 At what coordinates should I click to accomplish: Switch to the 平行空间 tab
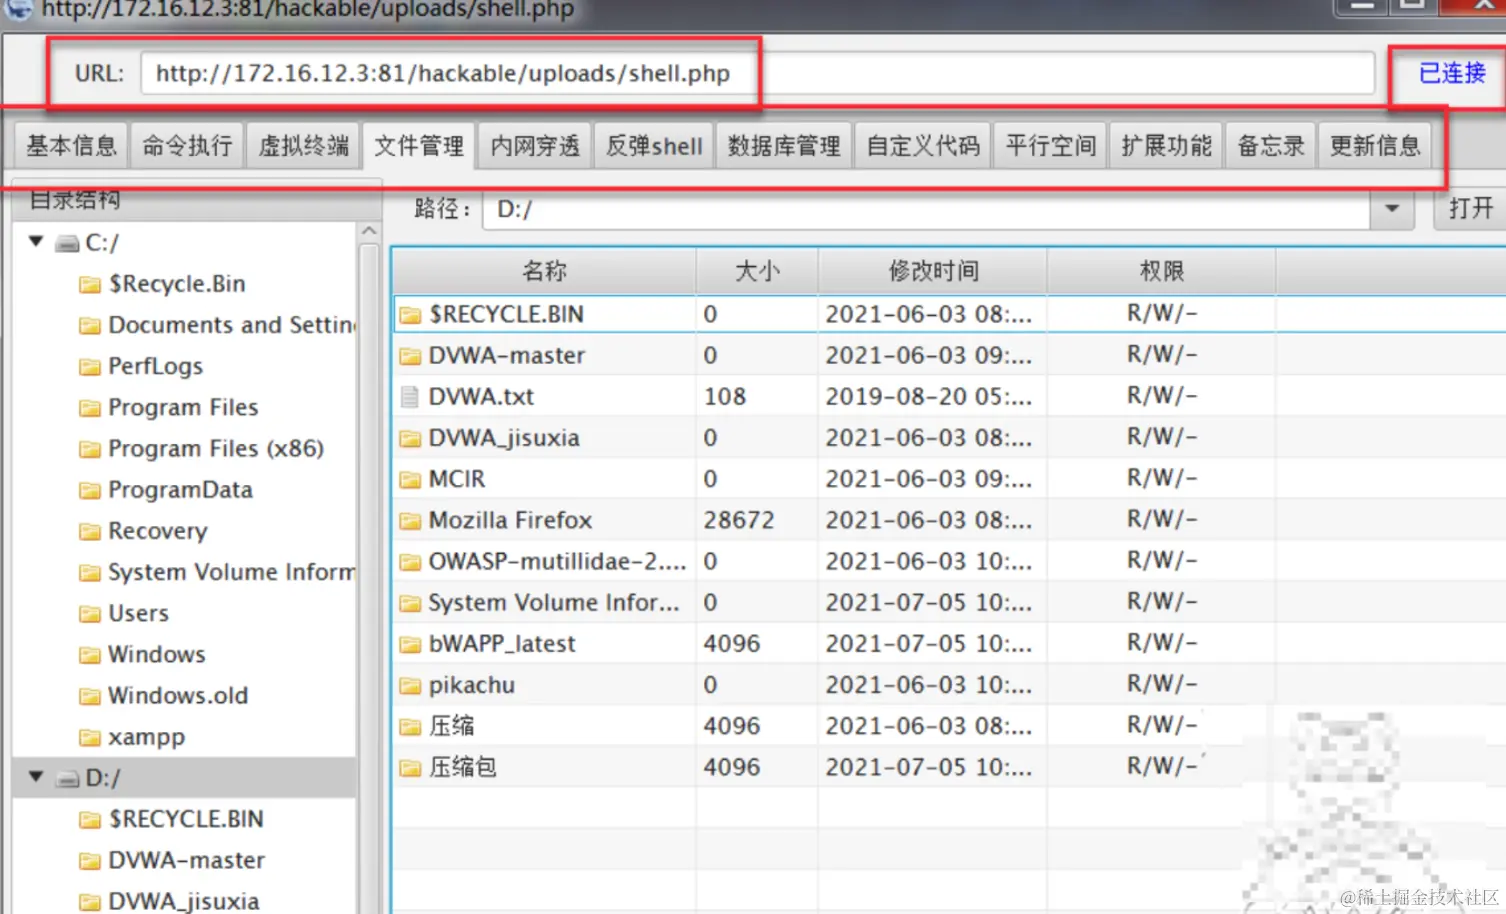point(1051,146)
